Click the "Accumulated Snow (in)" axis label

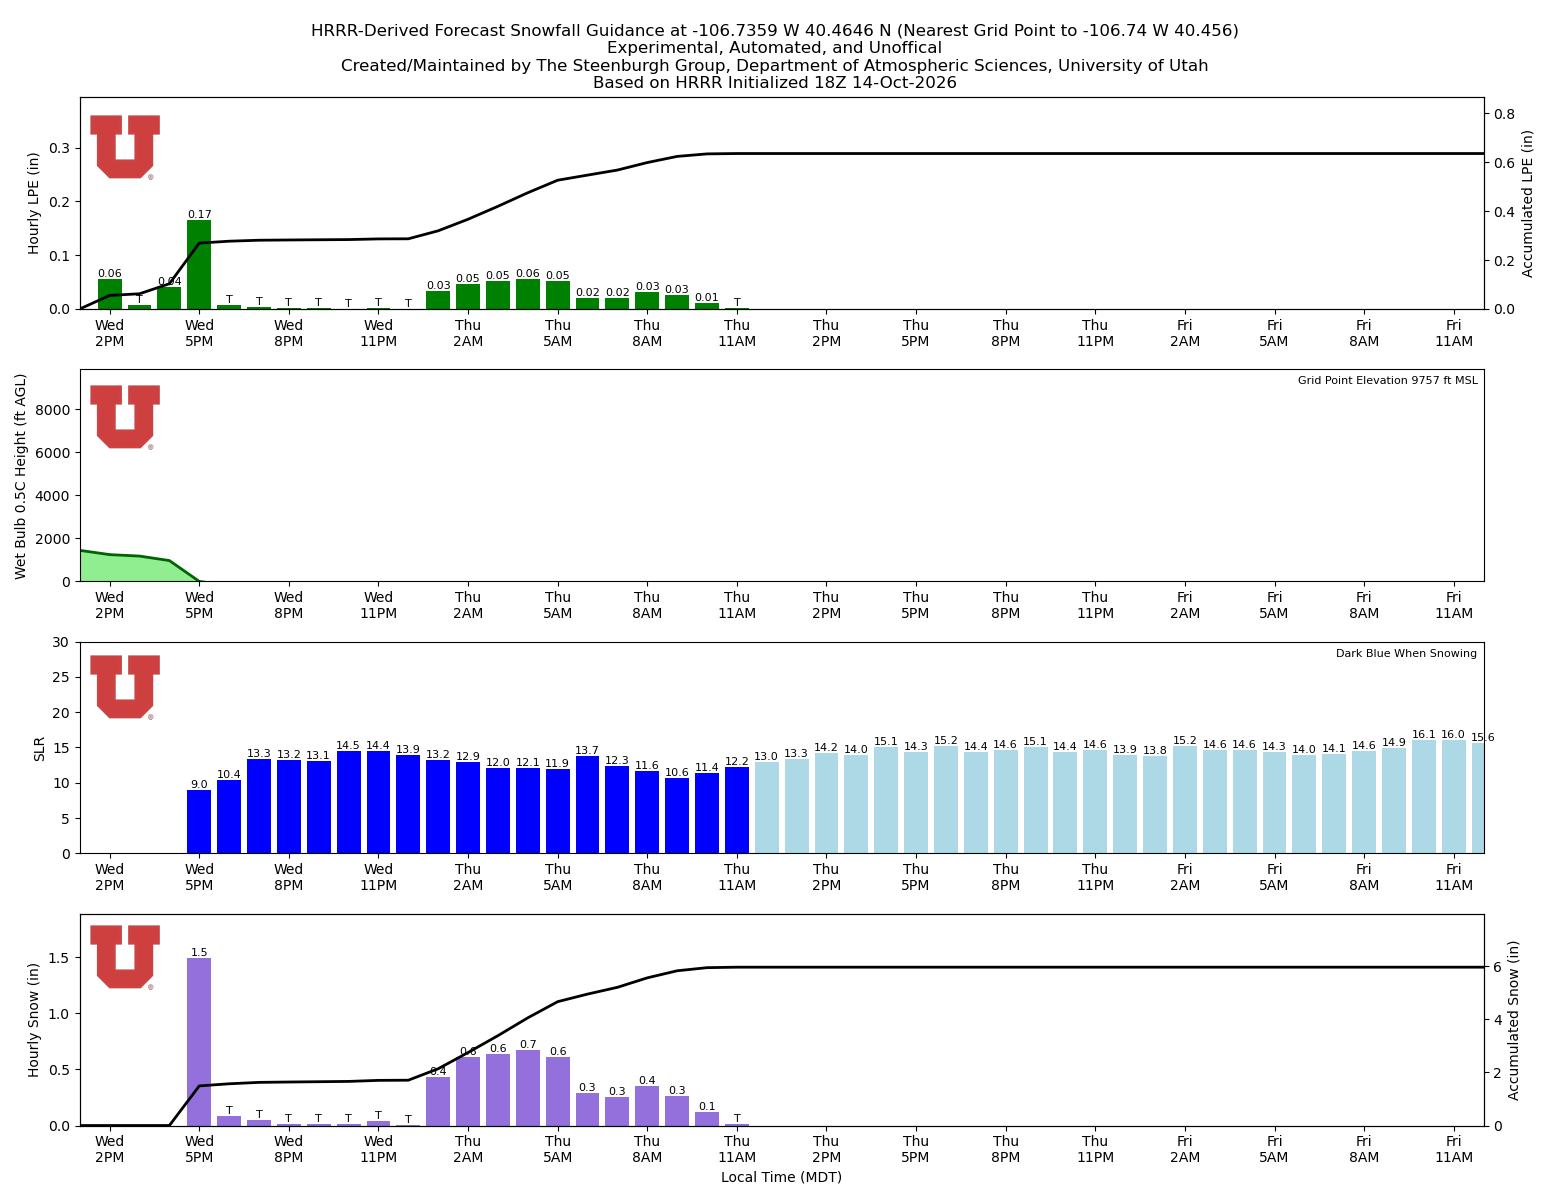coord(1514,1020)
